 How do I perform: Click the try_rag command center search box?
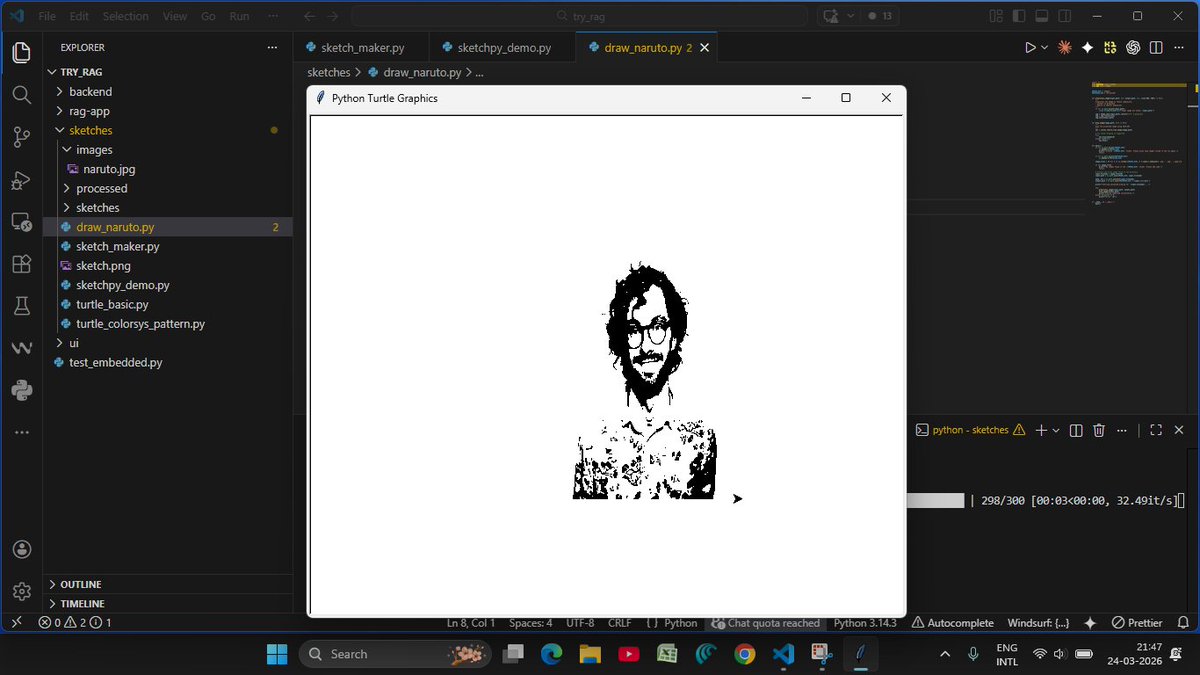(x=579, y=16)
